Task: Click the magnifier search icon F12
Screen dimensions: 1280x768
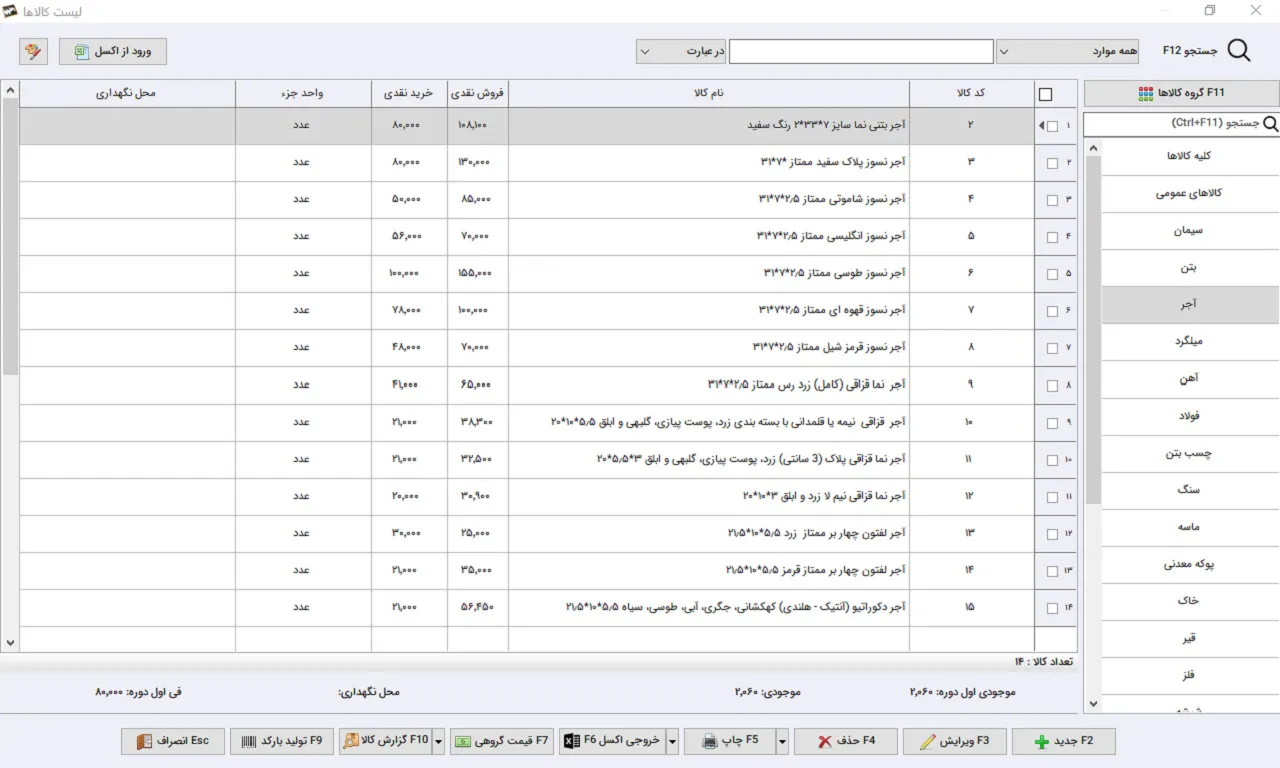Action: [x=1239, y=51]
